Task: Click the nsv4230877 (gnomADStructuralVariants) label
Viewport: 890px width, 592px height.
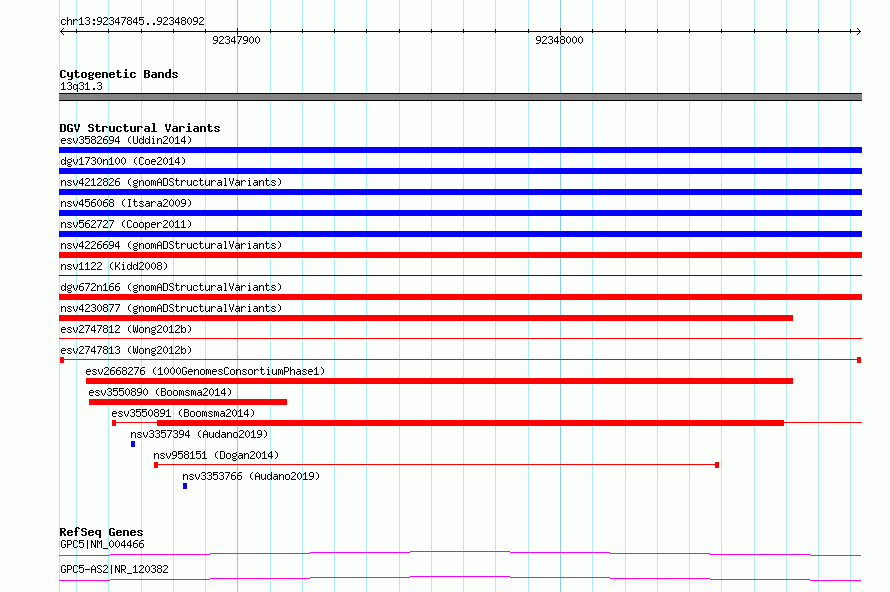Action: pos(171,308)
